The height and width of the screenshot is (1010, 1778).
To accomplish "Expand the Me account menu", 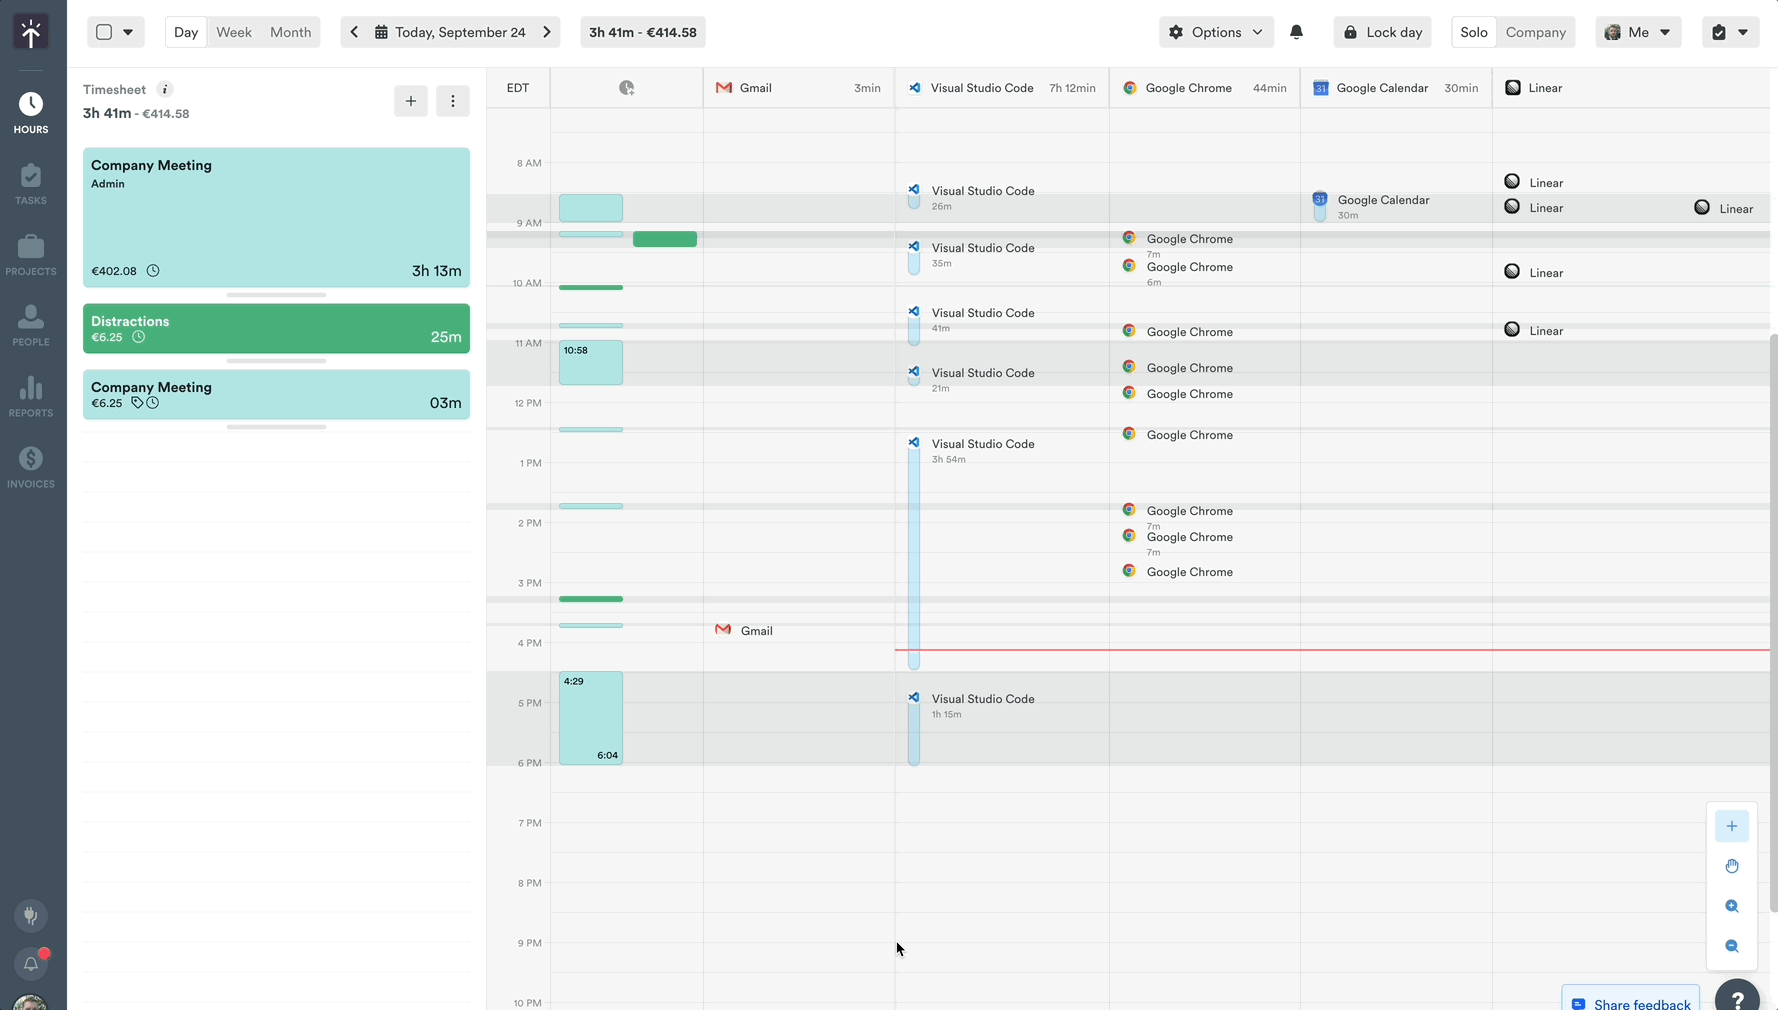I will tap(1638, 32).
